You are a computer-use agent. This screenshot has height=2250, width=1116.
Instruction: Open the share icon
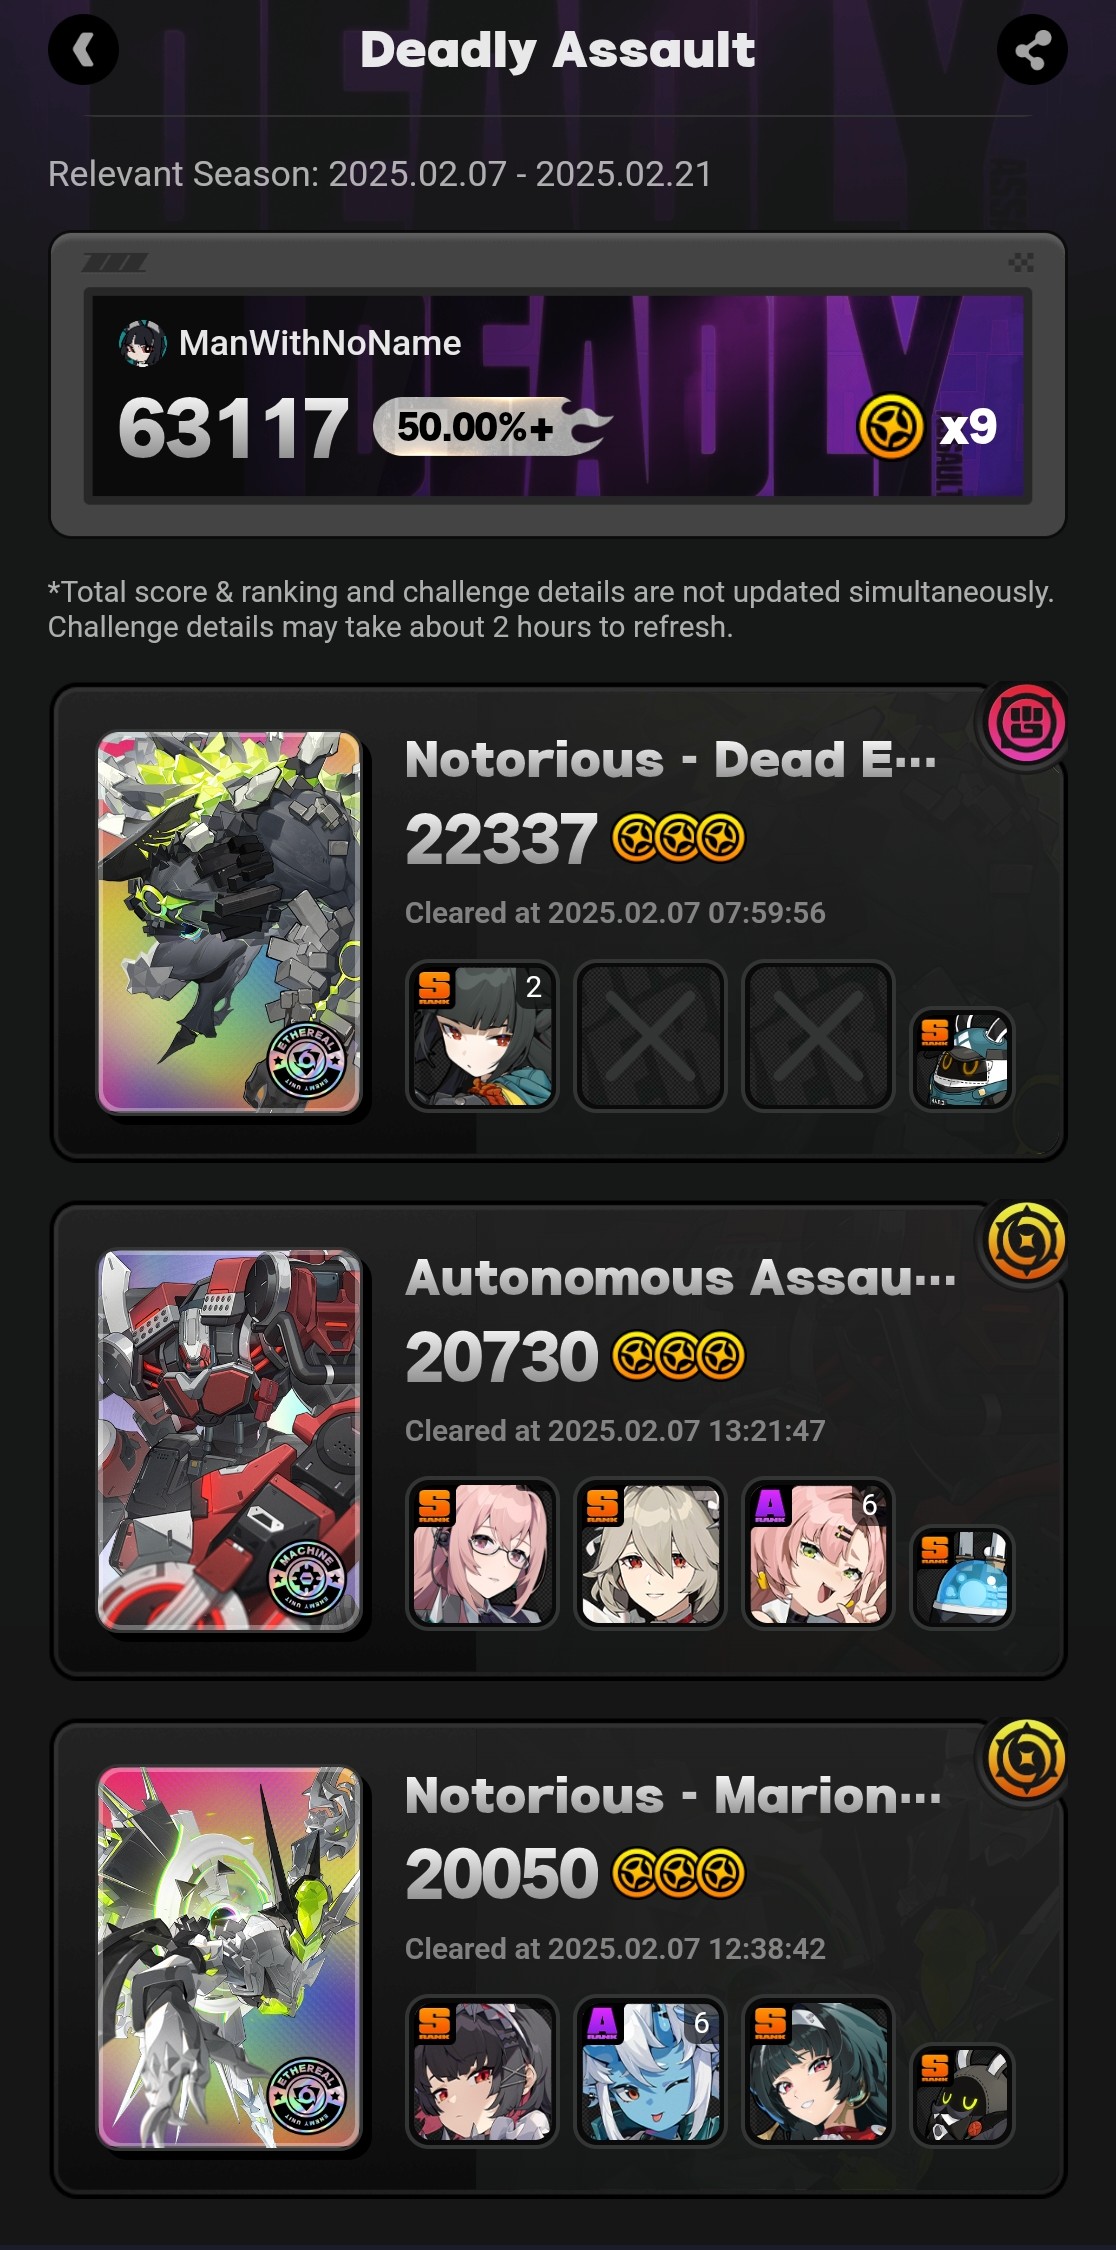click(1032, 50)
